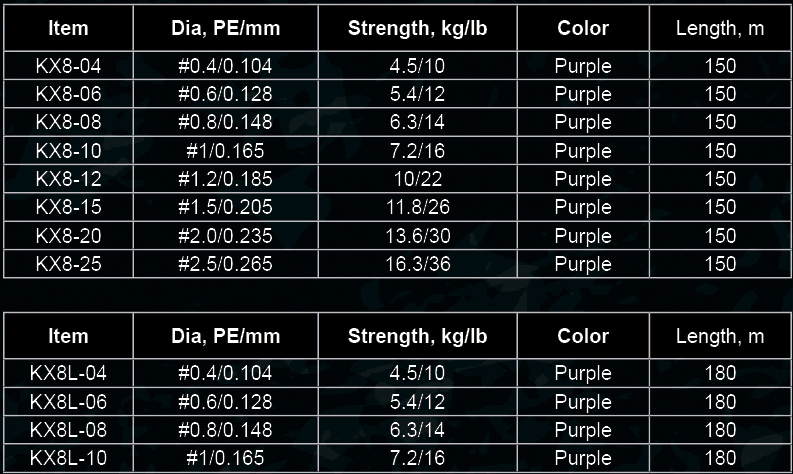Screen dimensions: 793x474
Task: Click the 180 length for KX8L-06
Action: (720, 402)
